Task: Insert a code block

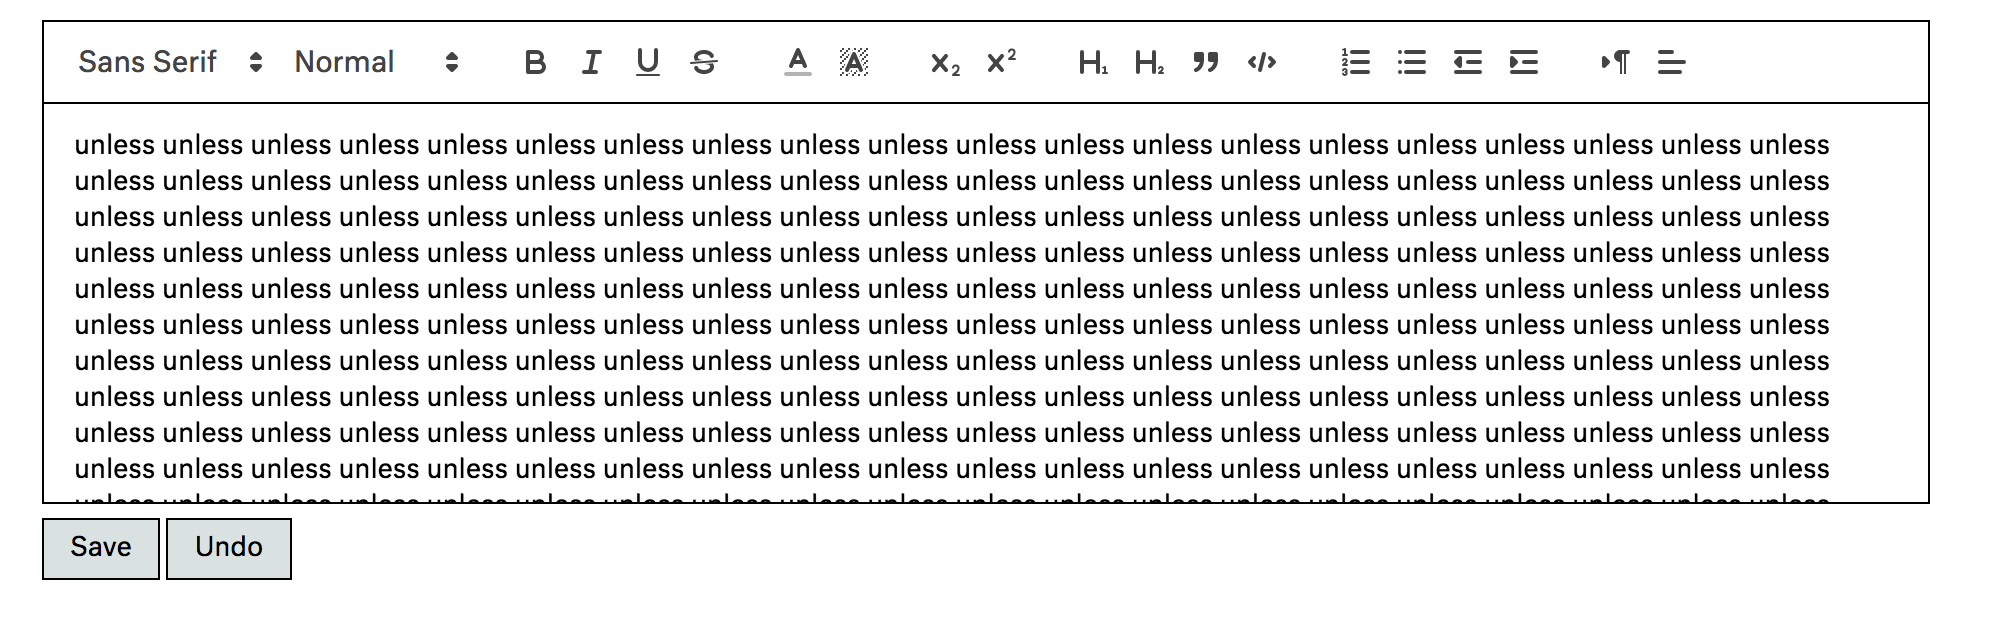Action: [x=1262, y=63]
